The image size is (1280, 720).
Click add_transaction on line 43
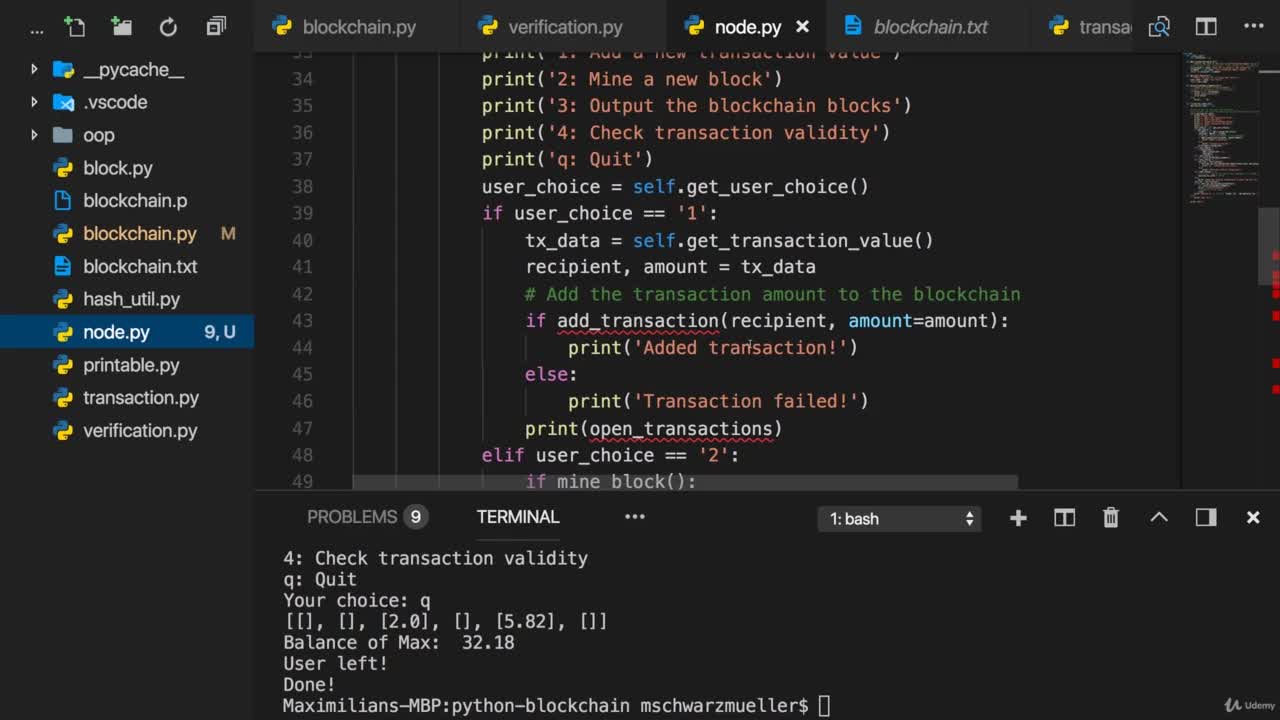click(x=638, y=321)
